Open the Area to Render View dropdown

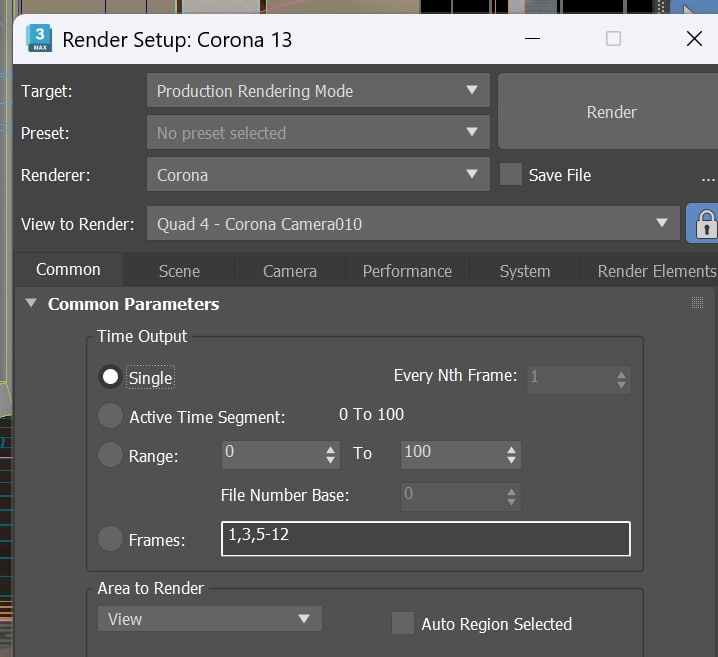click(x=210, y=619)
